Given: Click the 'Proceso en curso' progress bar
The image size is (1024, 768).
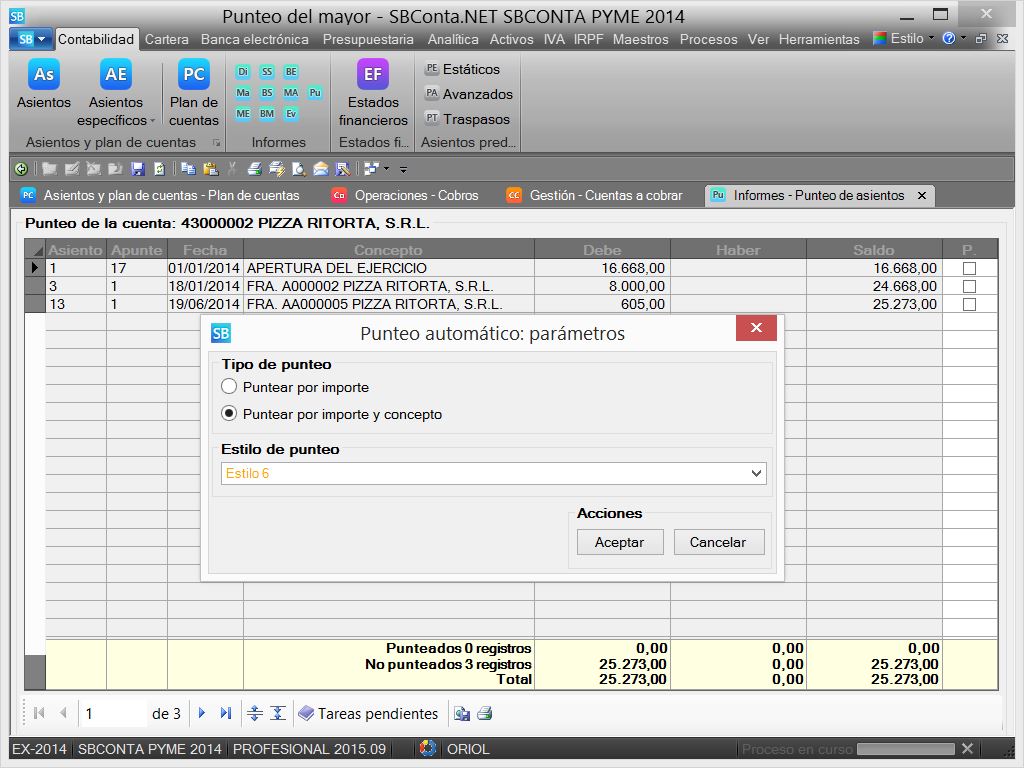Looking at the screenshot, I should pyautogui.click(x=906, y=749).
